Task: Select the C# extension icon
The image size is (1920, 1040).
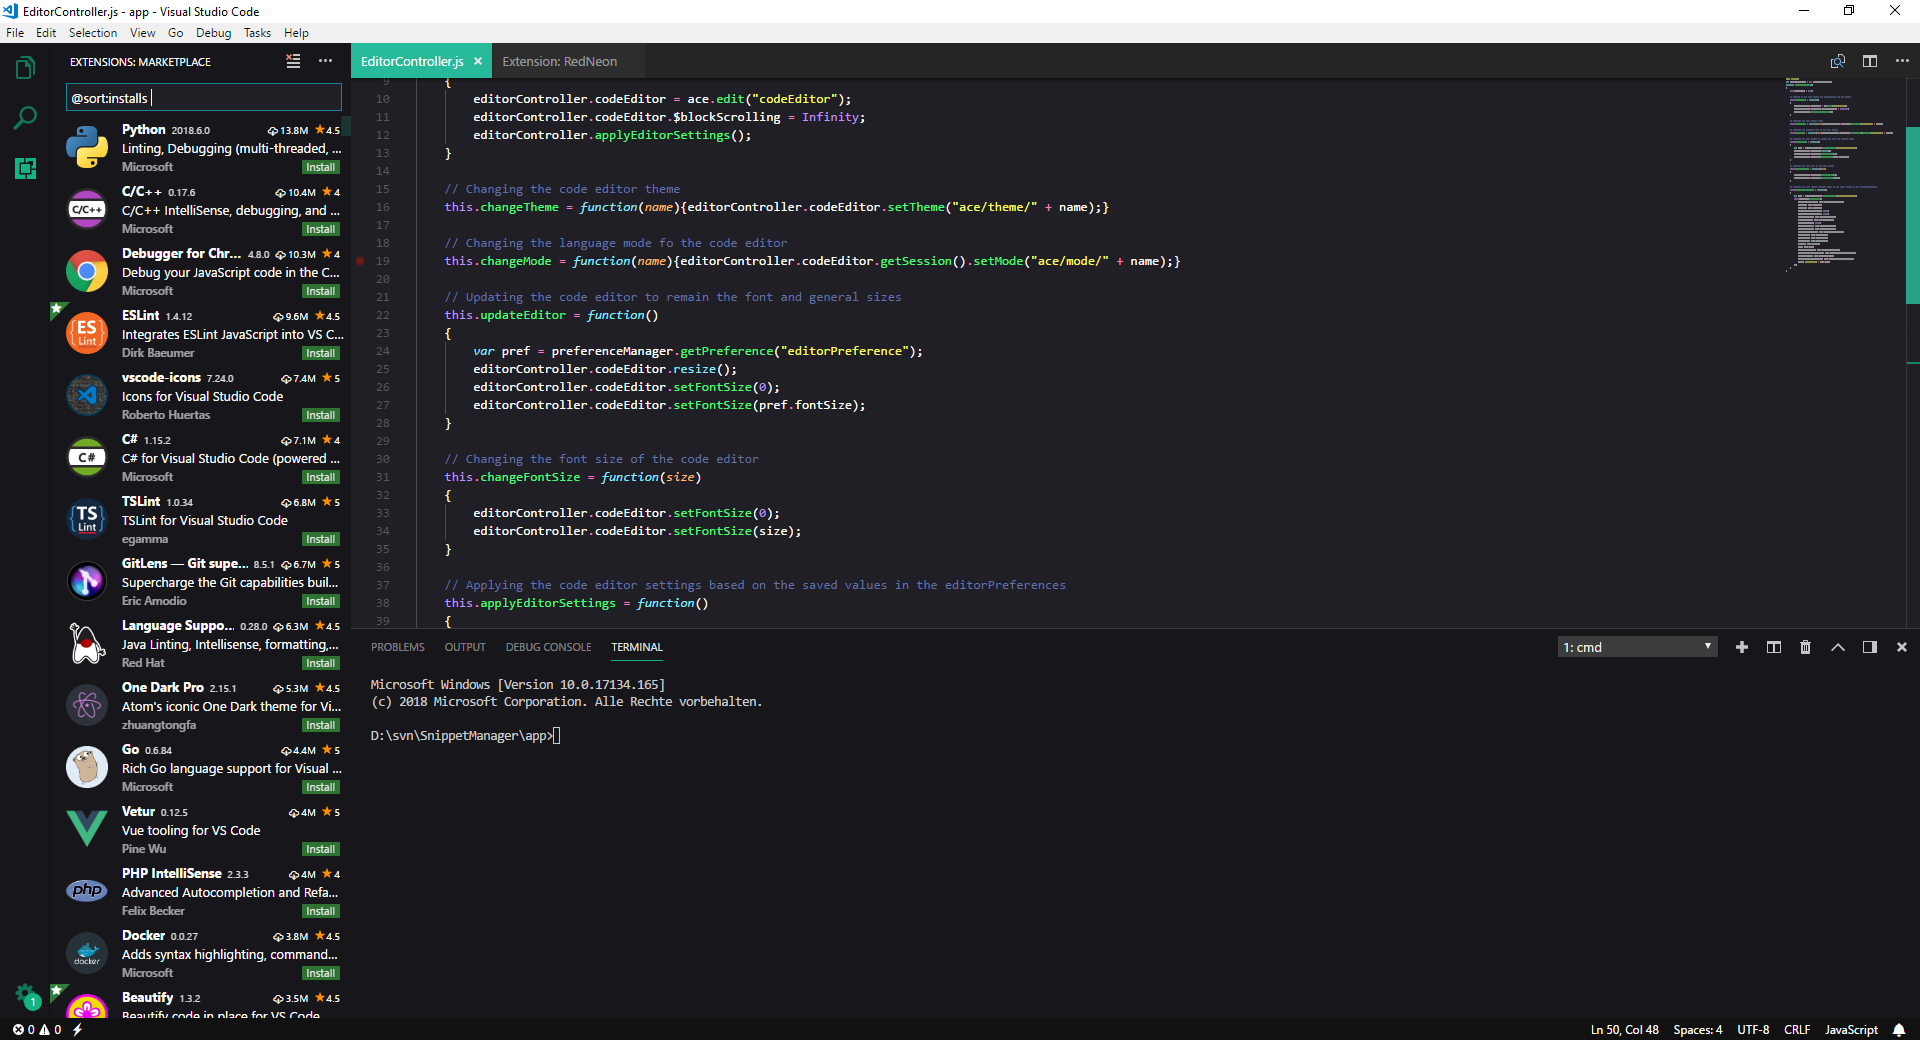Action: coord(87,457)
